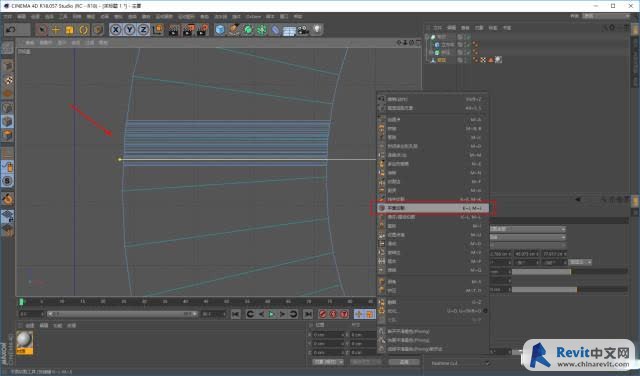The height and width of the screenshot is (376, 640).
Task: Open the first attribute dropdown
Action: [528, 229]
